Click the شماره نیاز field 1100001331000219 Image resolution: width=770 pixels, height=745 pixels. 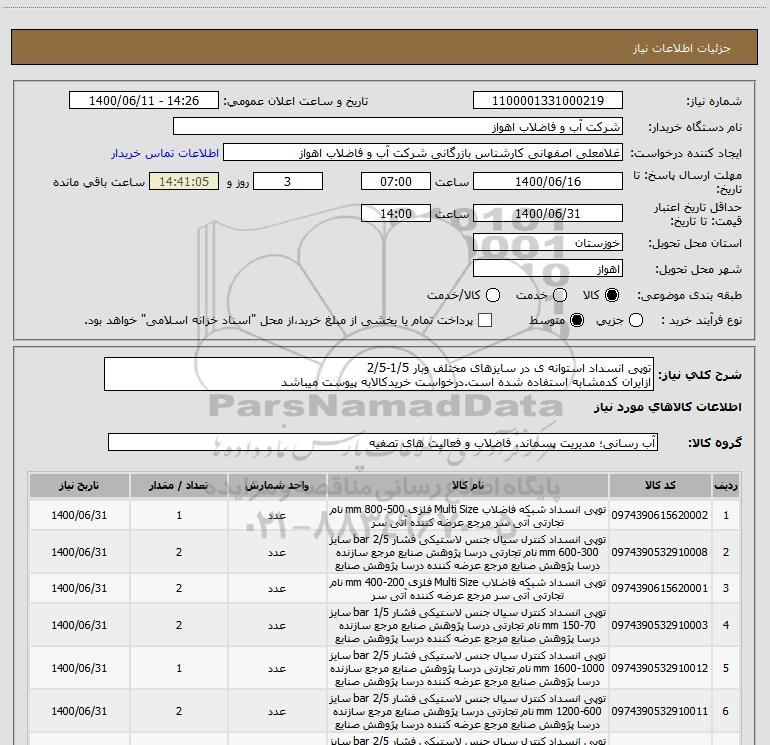(548, 101)
